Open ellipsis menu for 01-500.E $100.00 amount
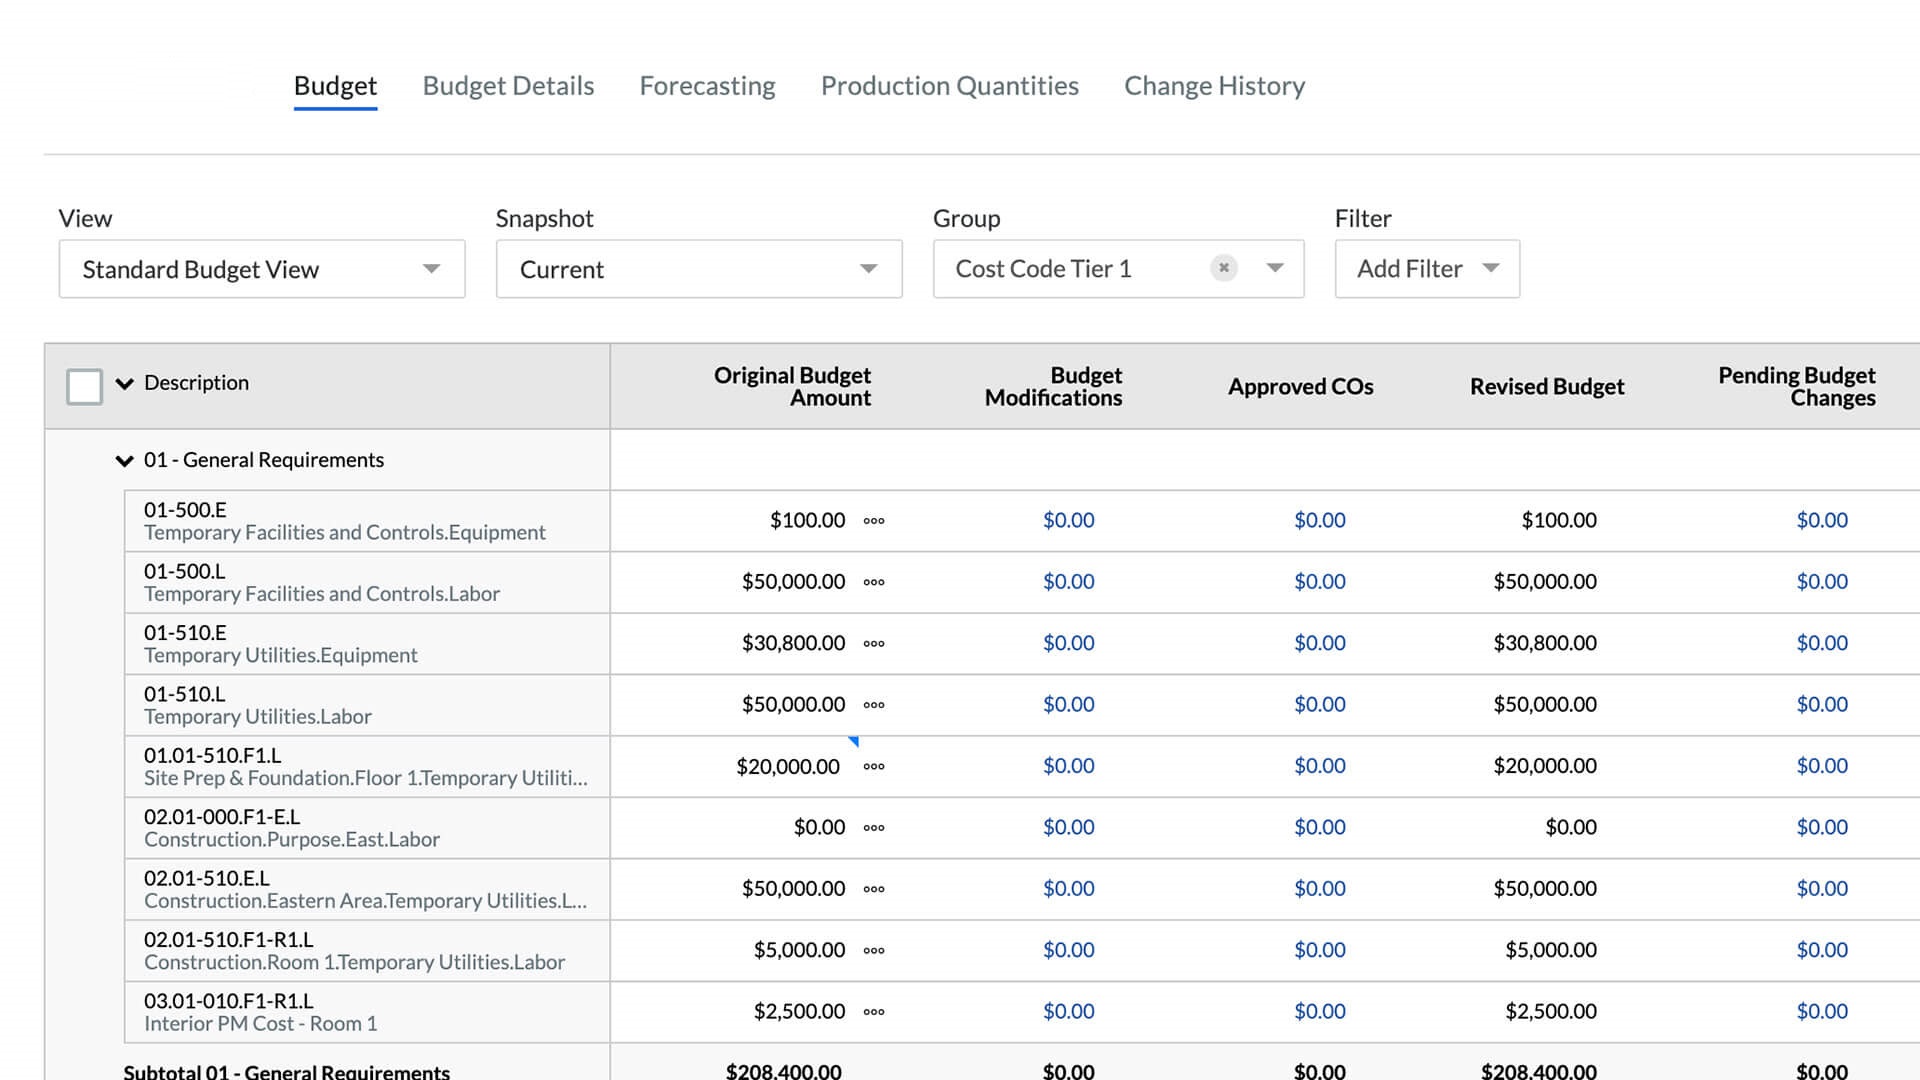This screenshot has width=1920, height=1080. (874, 521)
